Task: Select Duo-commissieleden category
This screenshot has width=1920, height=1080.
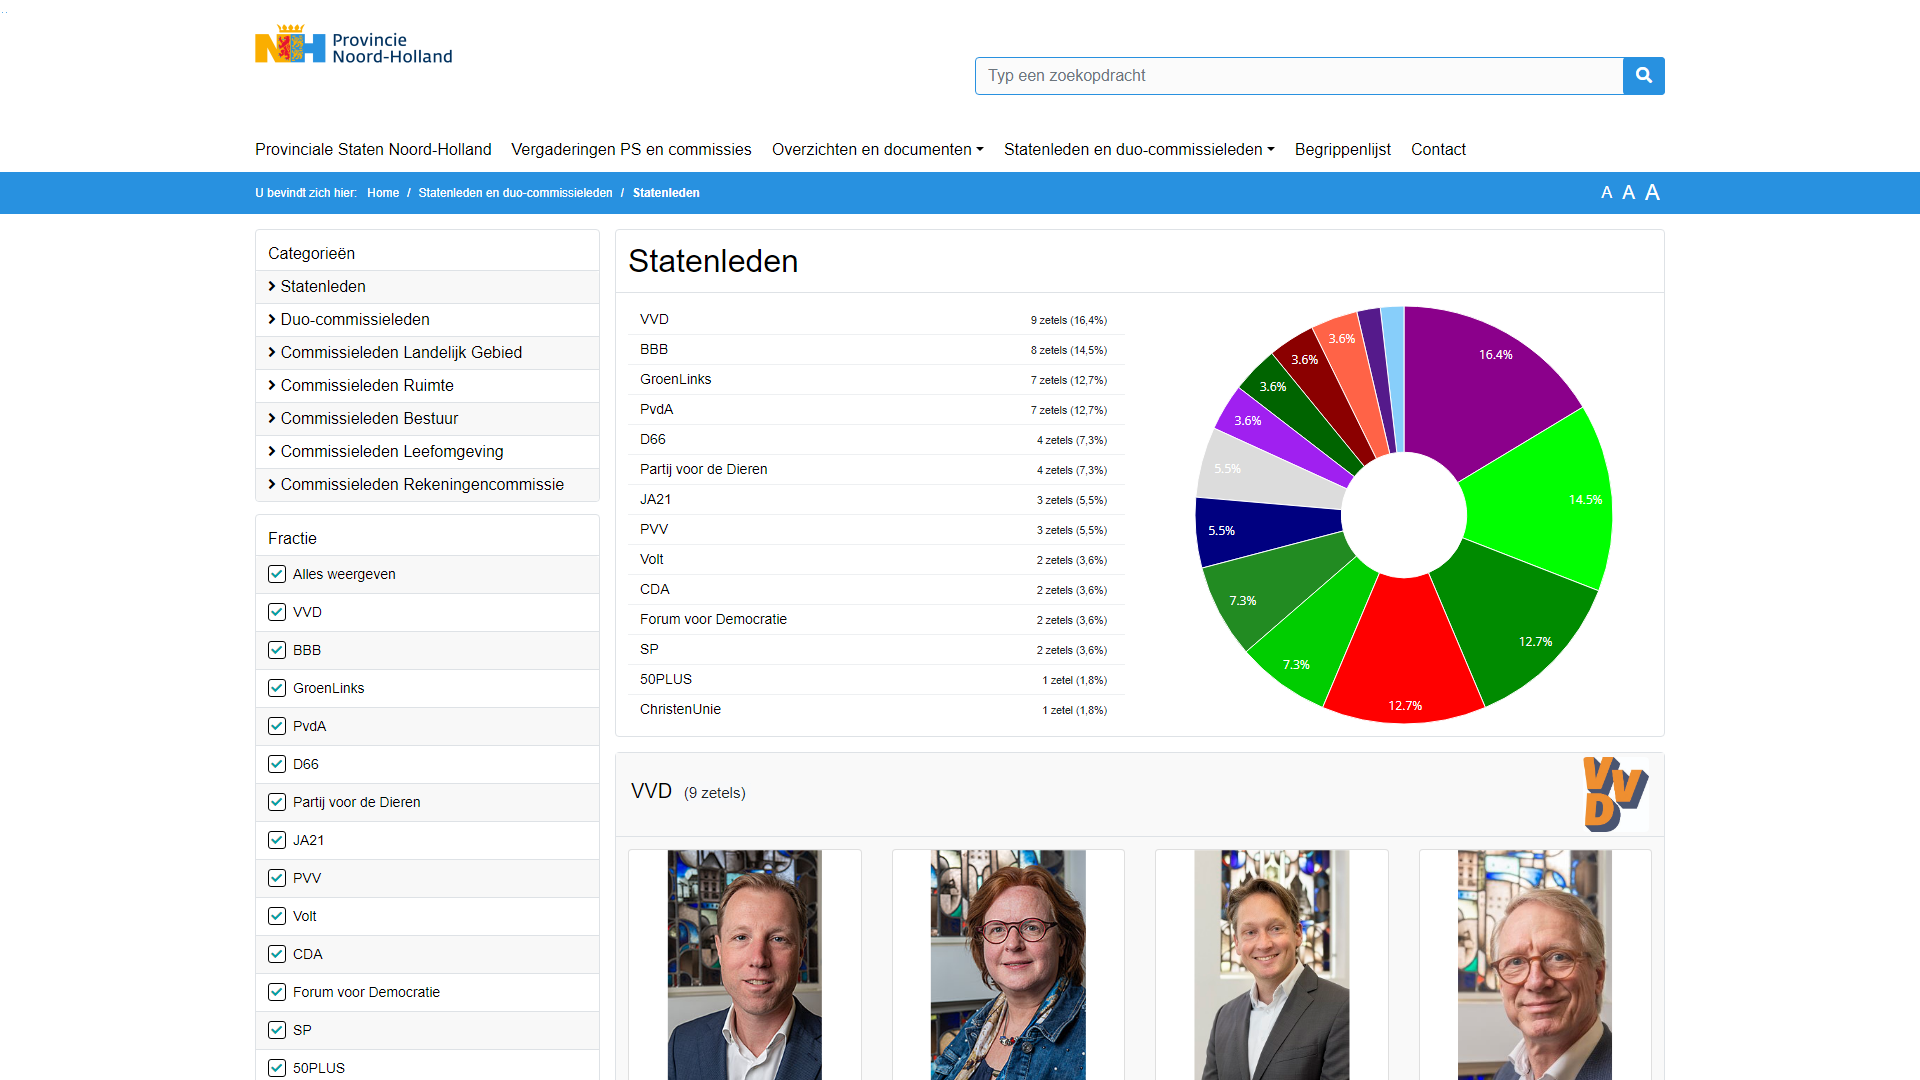Action: (x=427, y=320)
